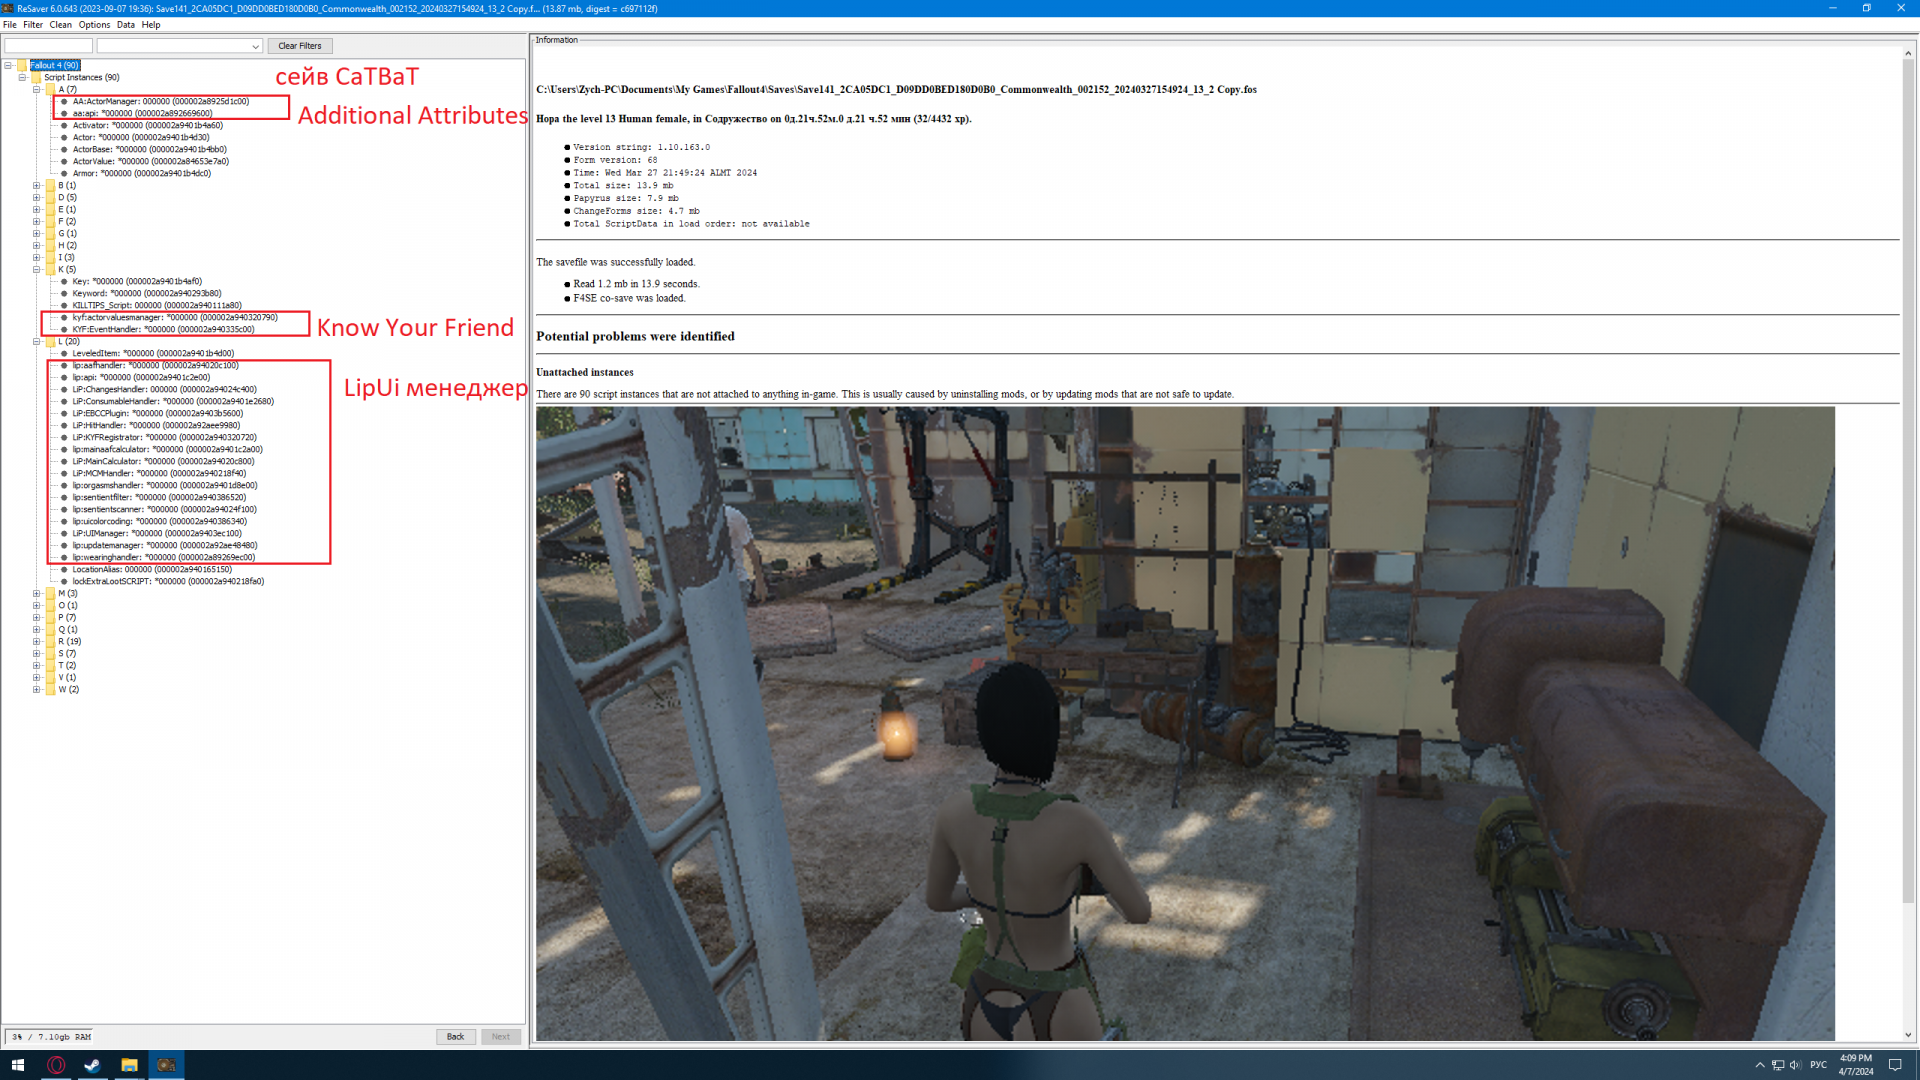Collapse the A (7) tree group
This screenshot has height=1080, width=1920.
tap(37, 89)
